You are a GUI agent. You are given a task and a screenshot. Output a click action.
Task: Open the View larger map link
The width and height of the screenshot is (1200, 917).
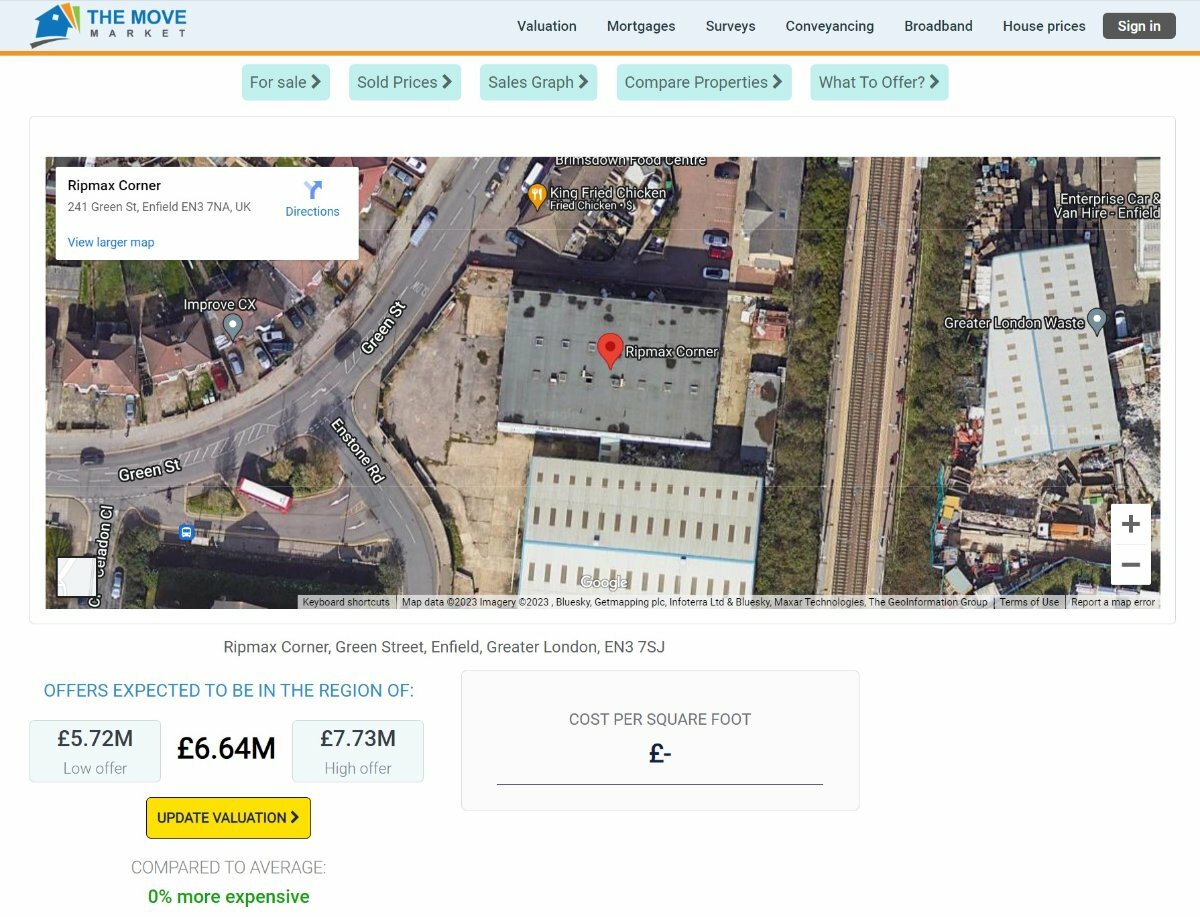(111, 242)
